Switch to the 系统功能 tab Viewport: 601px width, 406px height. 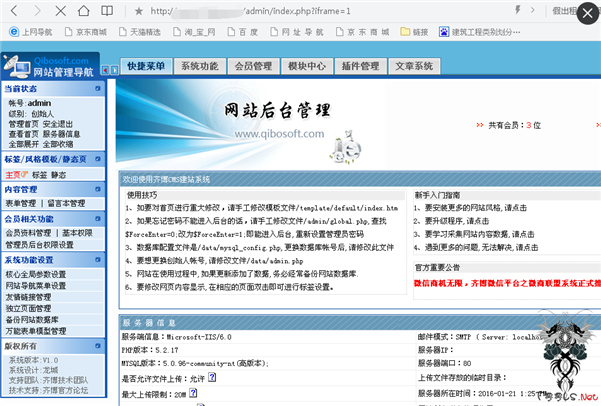point(199,66)
